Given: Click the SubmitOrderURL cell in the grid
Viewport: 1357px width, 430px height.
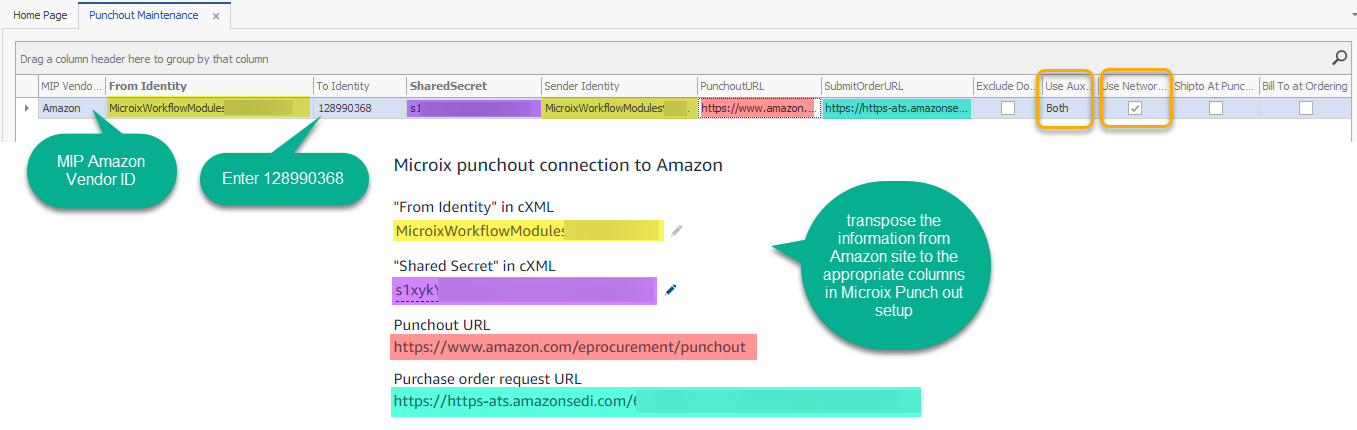Looking at the screenshot, I should pyautogui.click(x=896, y=108).
